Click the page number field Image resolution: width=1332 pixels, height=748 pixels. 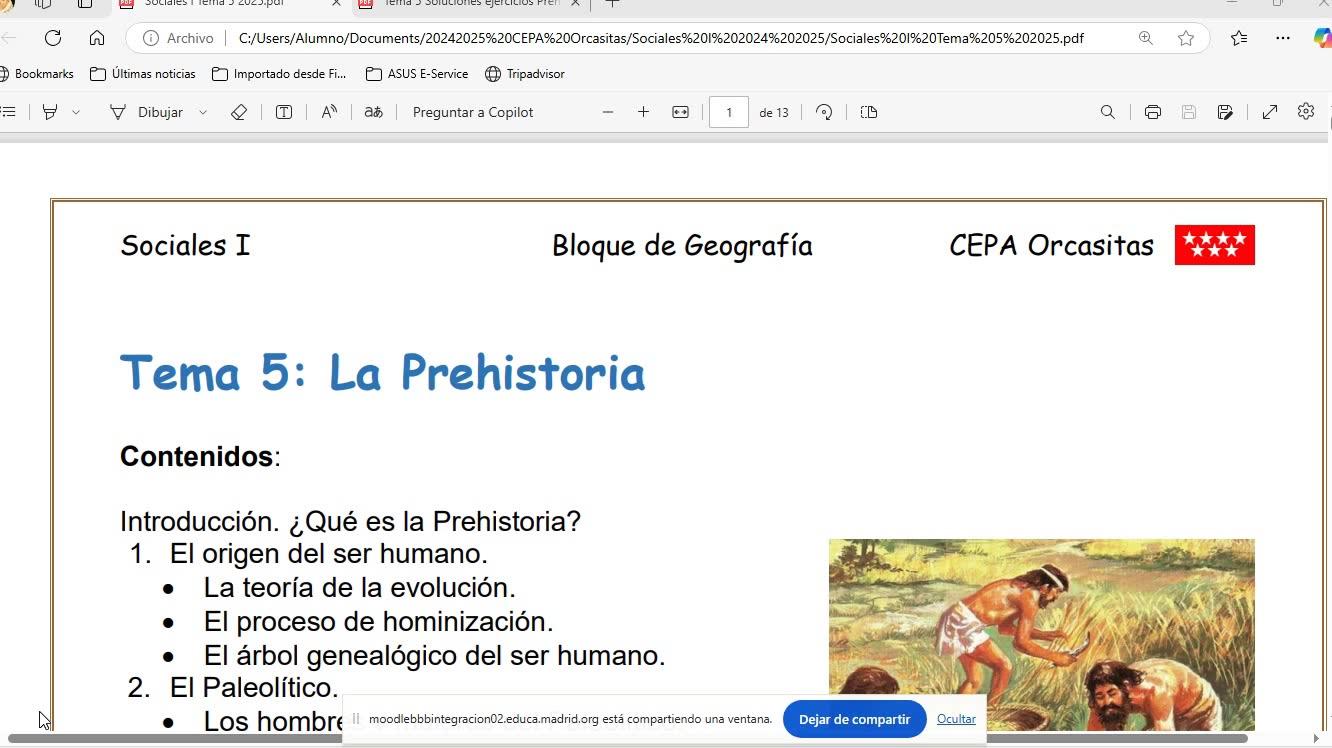tap(729, 112)
